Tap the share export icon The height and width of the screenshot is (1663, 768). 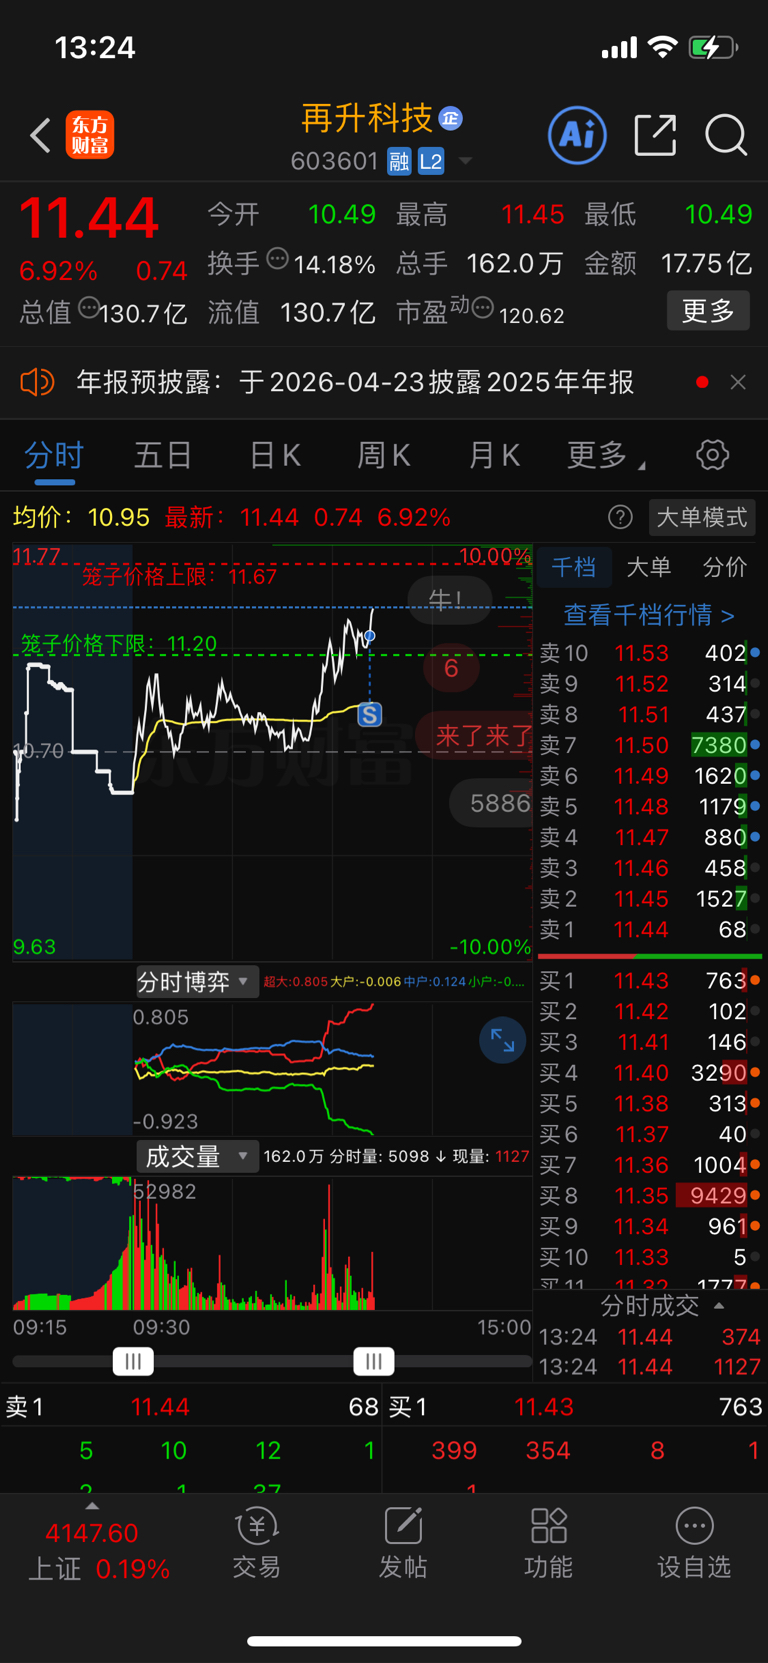pos(656,134)
